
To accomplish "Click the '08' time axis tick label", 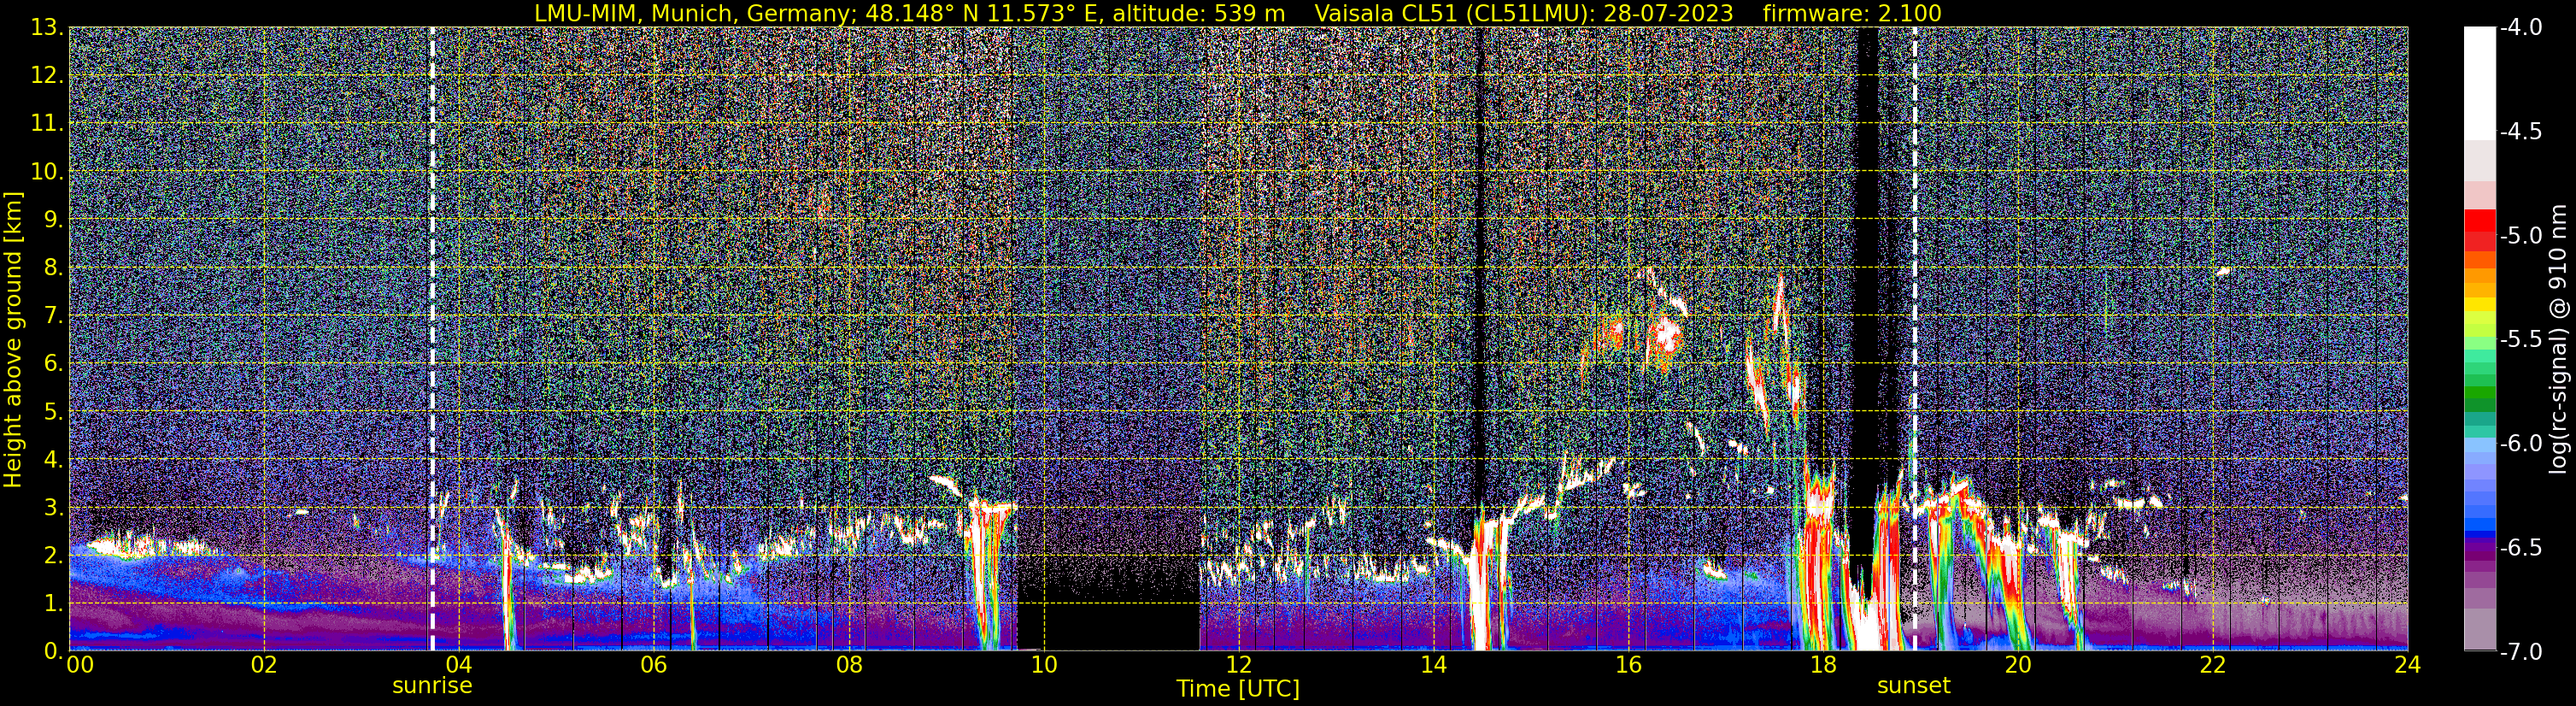I will tap(848, 666).
